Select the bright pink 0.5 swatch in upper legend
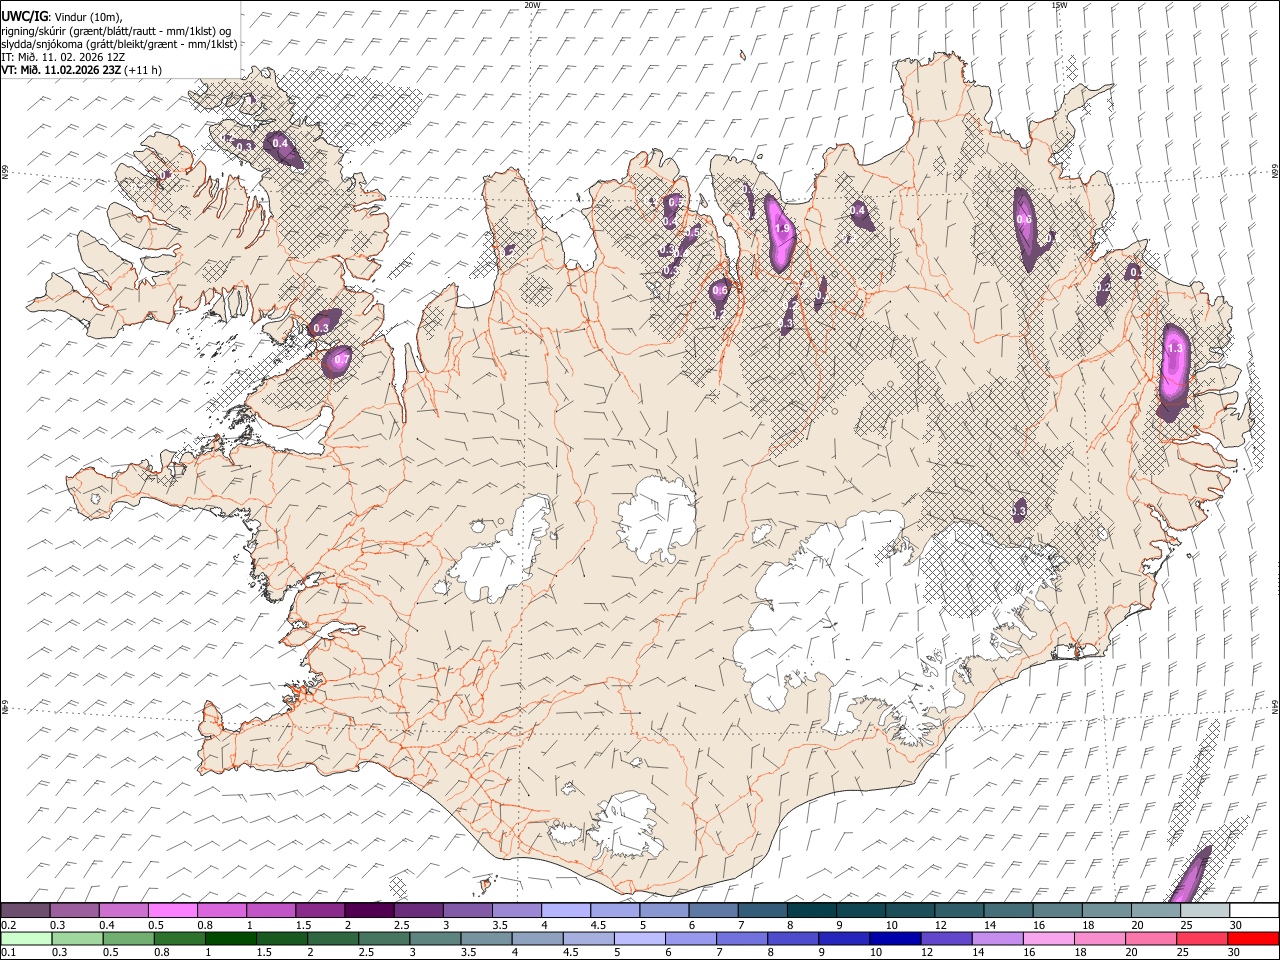 click(x=172, y=911)
